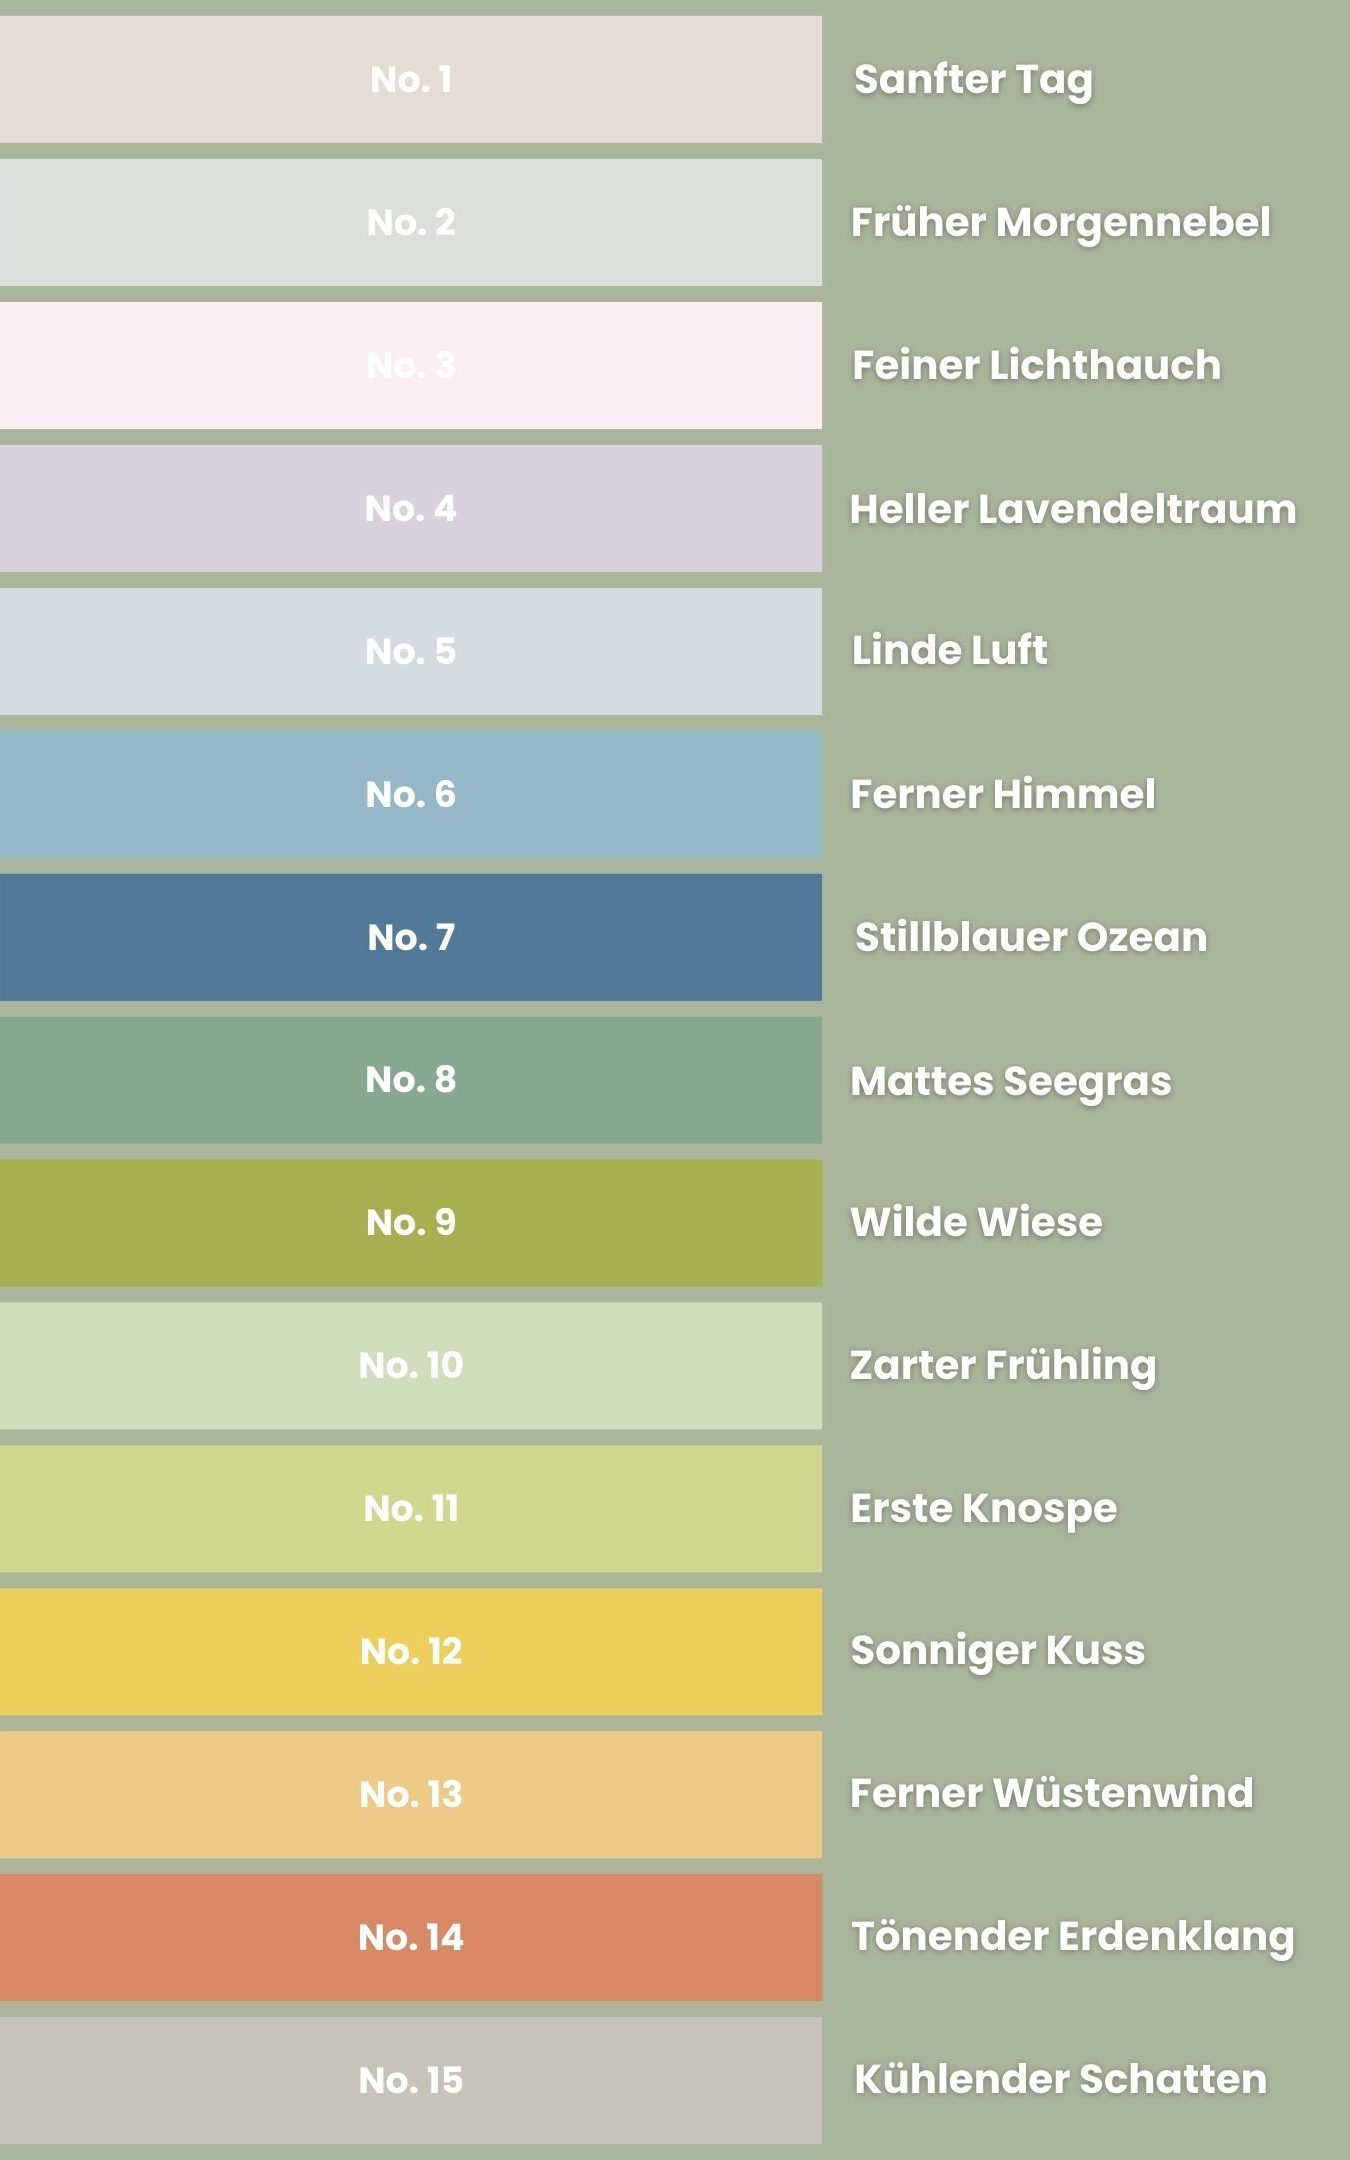
Task: Click the No. 9 olive green swatch
Action: coord(410,1222)
